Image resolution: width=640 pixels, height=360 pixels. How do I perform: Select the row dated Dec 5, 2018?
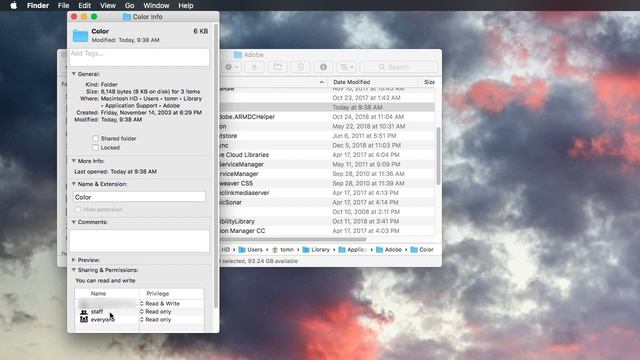point(327,145)
